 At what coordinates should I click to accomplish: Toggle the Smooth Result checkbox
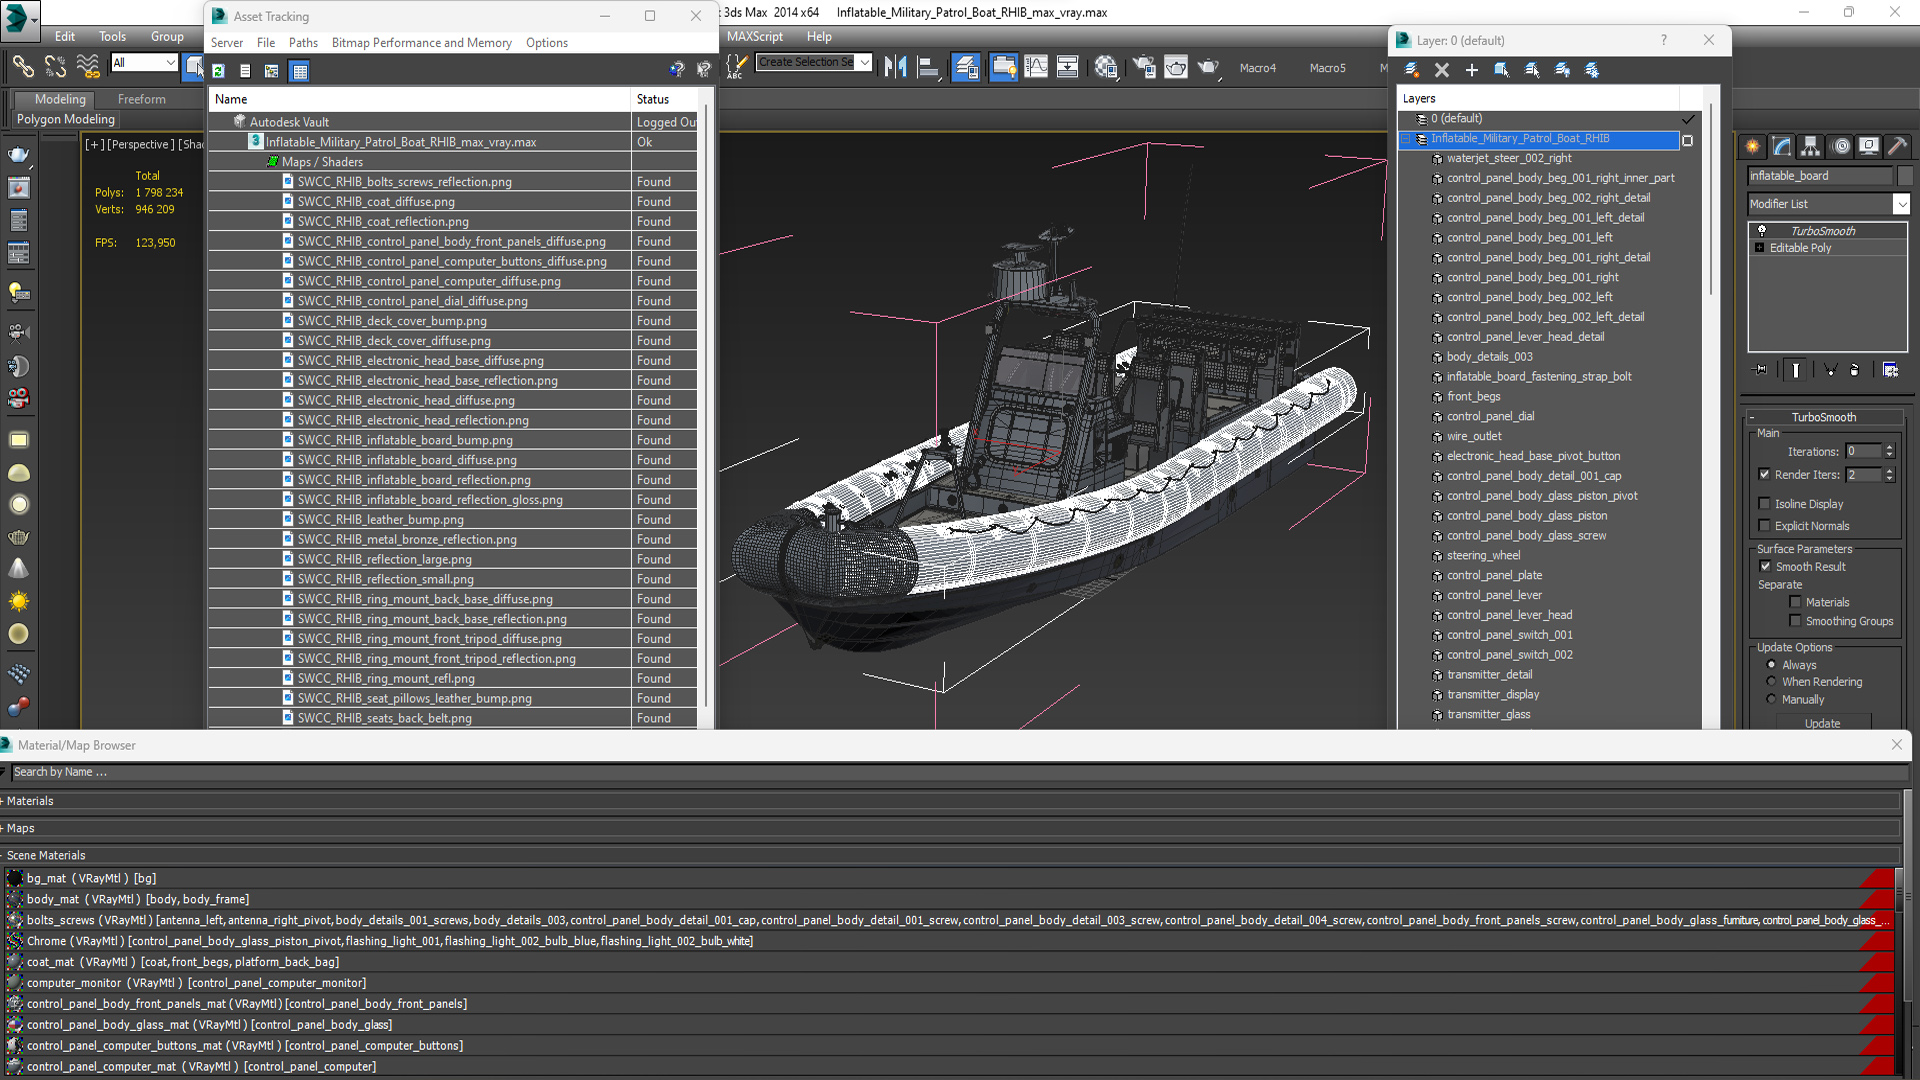click(1765, 567)
